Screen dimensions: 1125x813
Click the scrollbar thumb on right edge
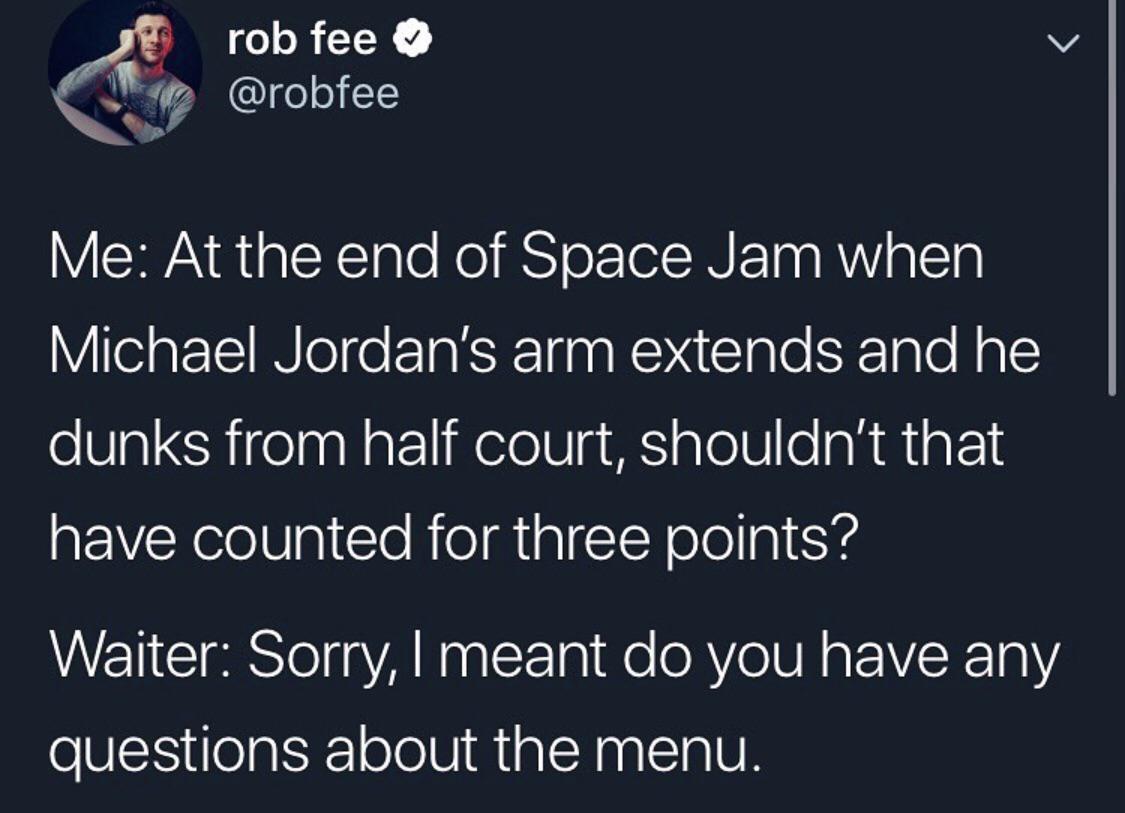tap(1112, 200)
